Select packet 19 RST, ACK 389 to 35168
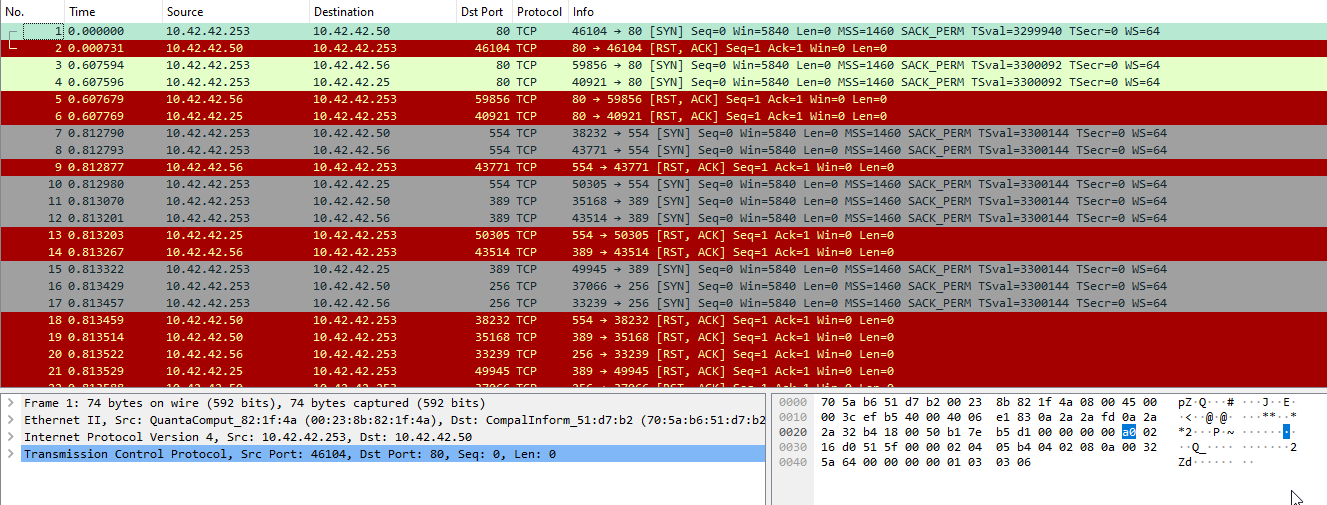This screenshot has height=505, width=1327. (663, 337)
